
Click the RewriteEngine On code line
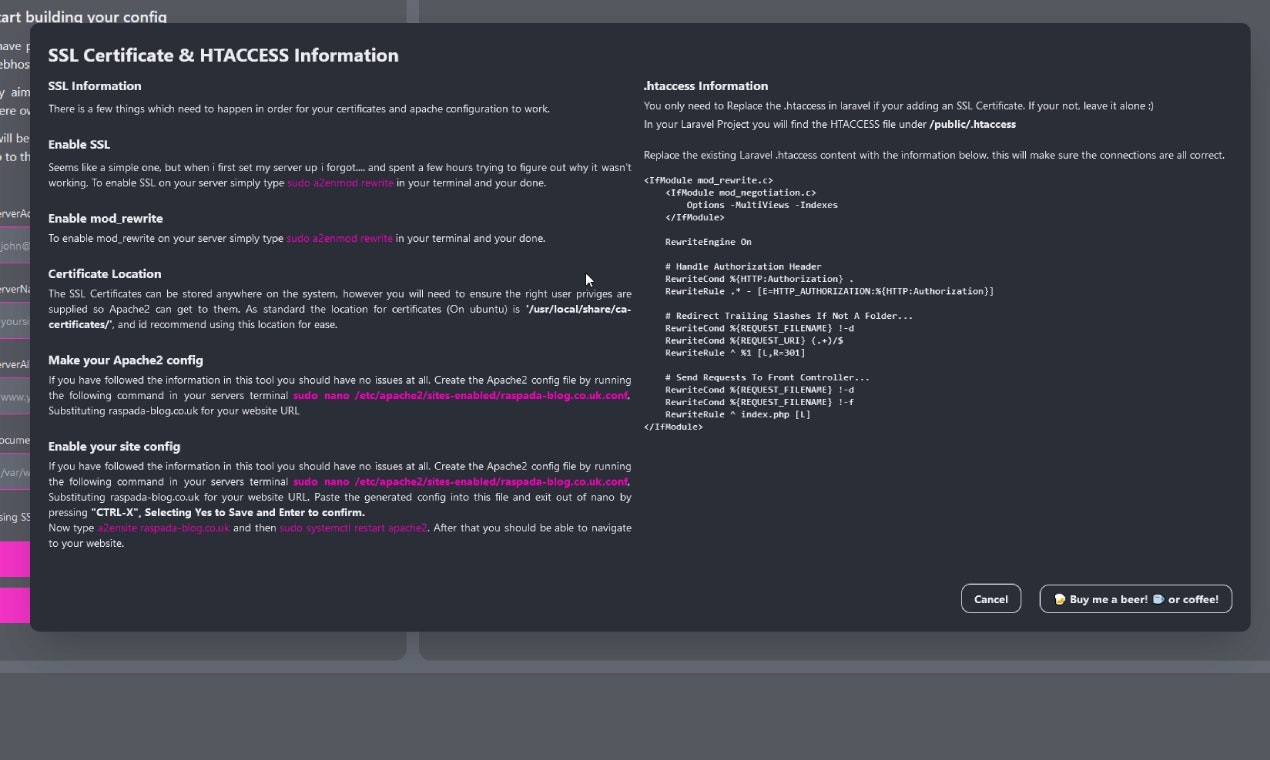[708, 242]
